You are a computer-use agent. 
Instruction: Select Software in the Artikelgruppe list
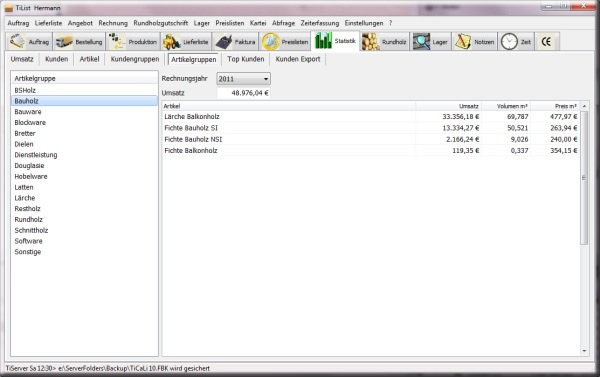[84, 241]
